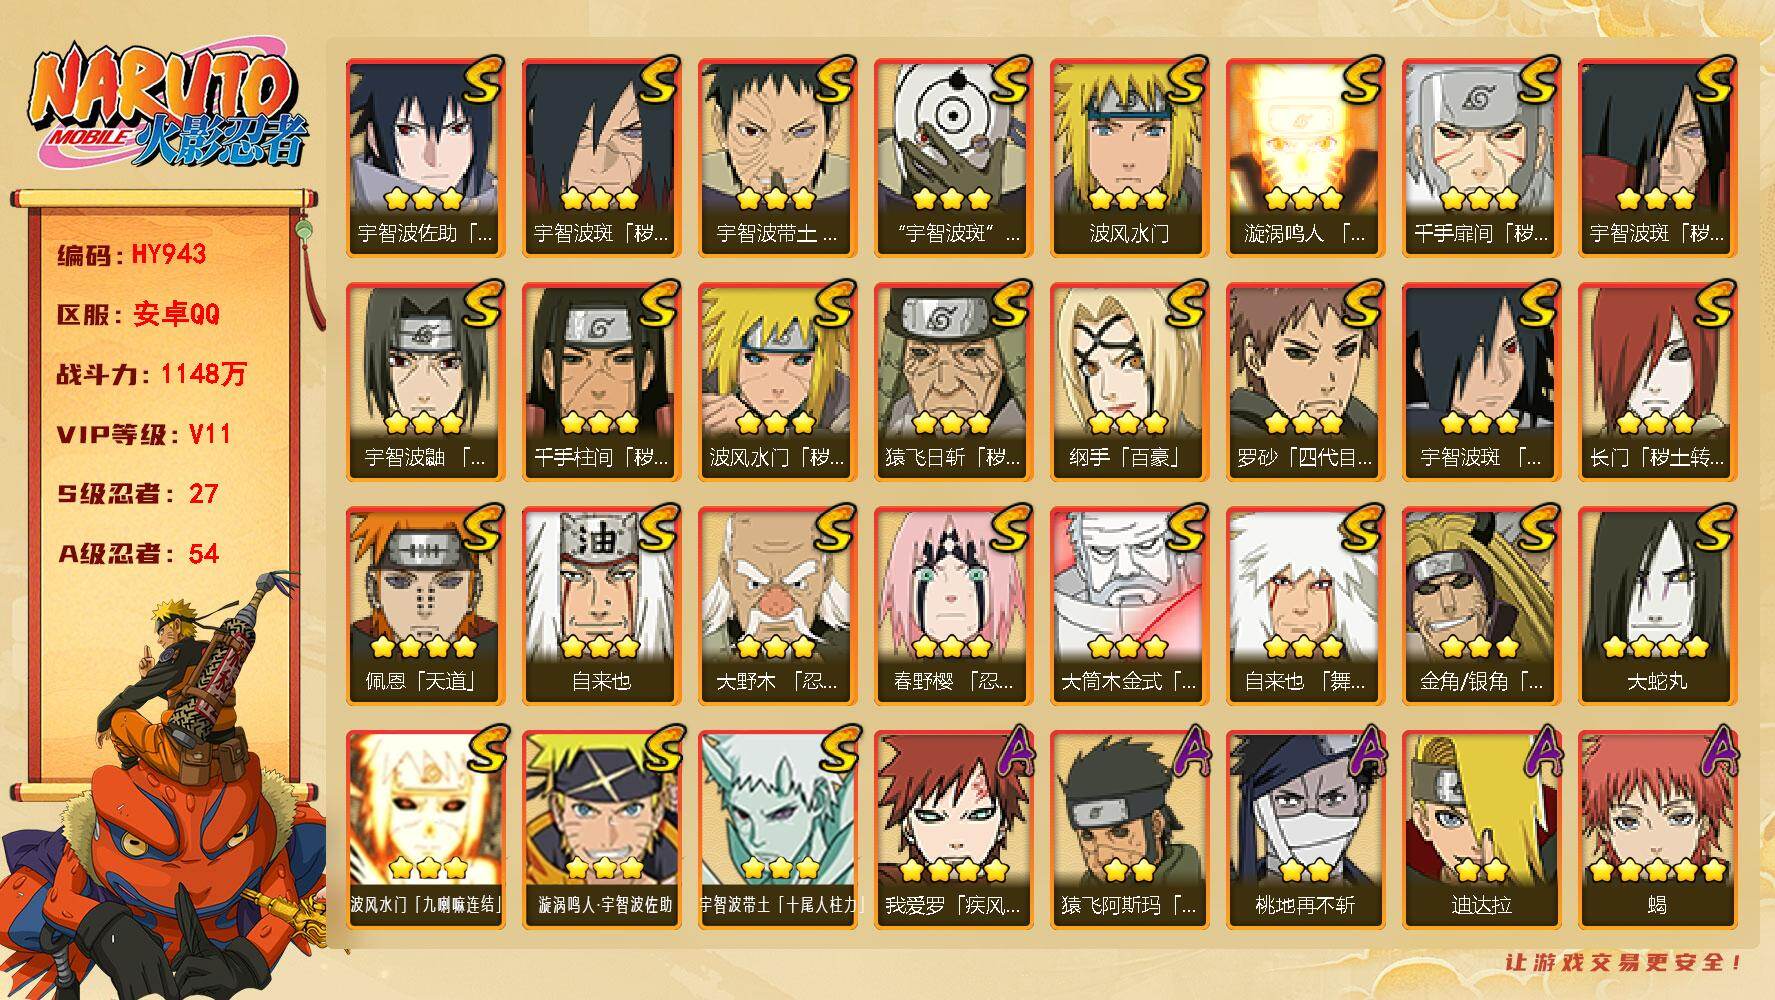Open the 波风水门 card in first row
This screenshot has width=1775, height=1000.
1130,158
